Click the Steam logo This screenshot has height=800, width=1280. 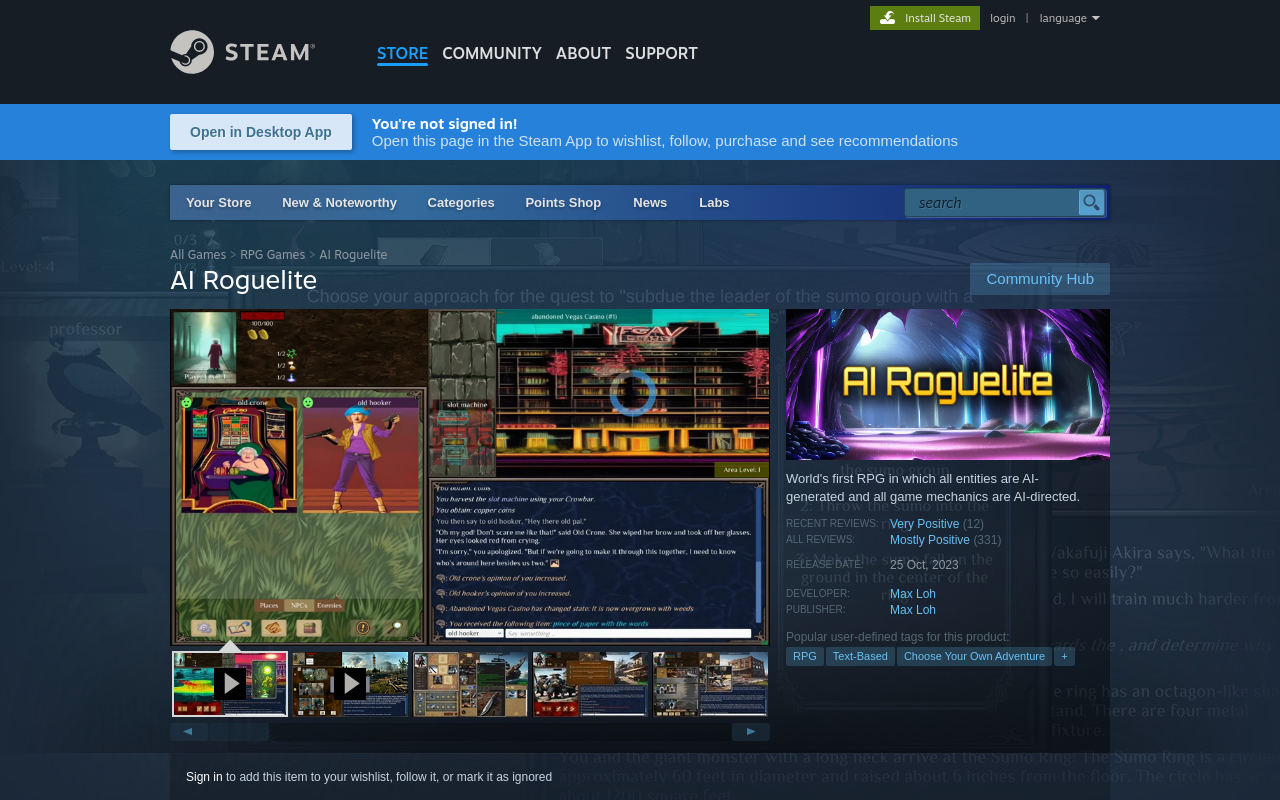(x=242, y=52)
